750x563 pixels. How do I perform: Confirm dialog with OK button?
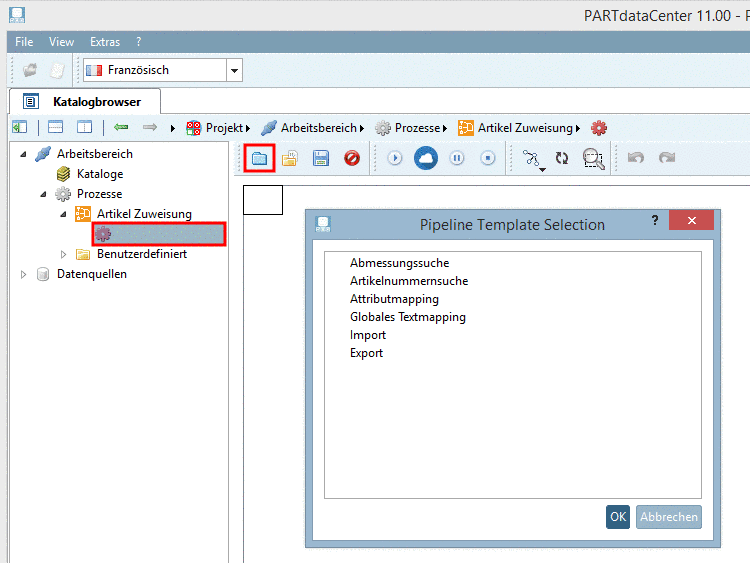coord(618,517)
